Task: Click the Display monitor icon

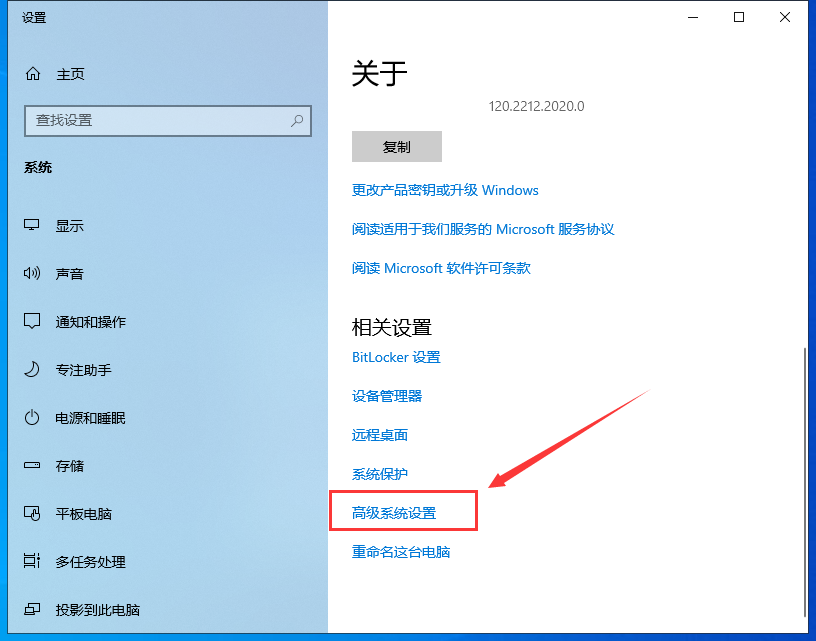Action: pos(32,226)
